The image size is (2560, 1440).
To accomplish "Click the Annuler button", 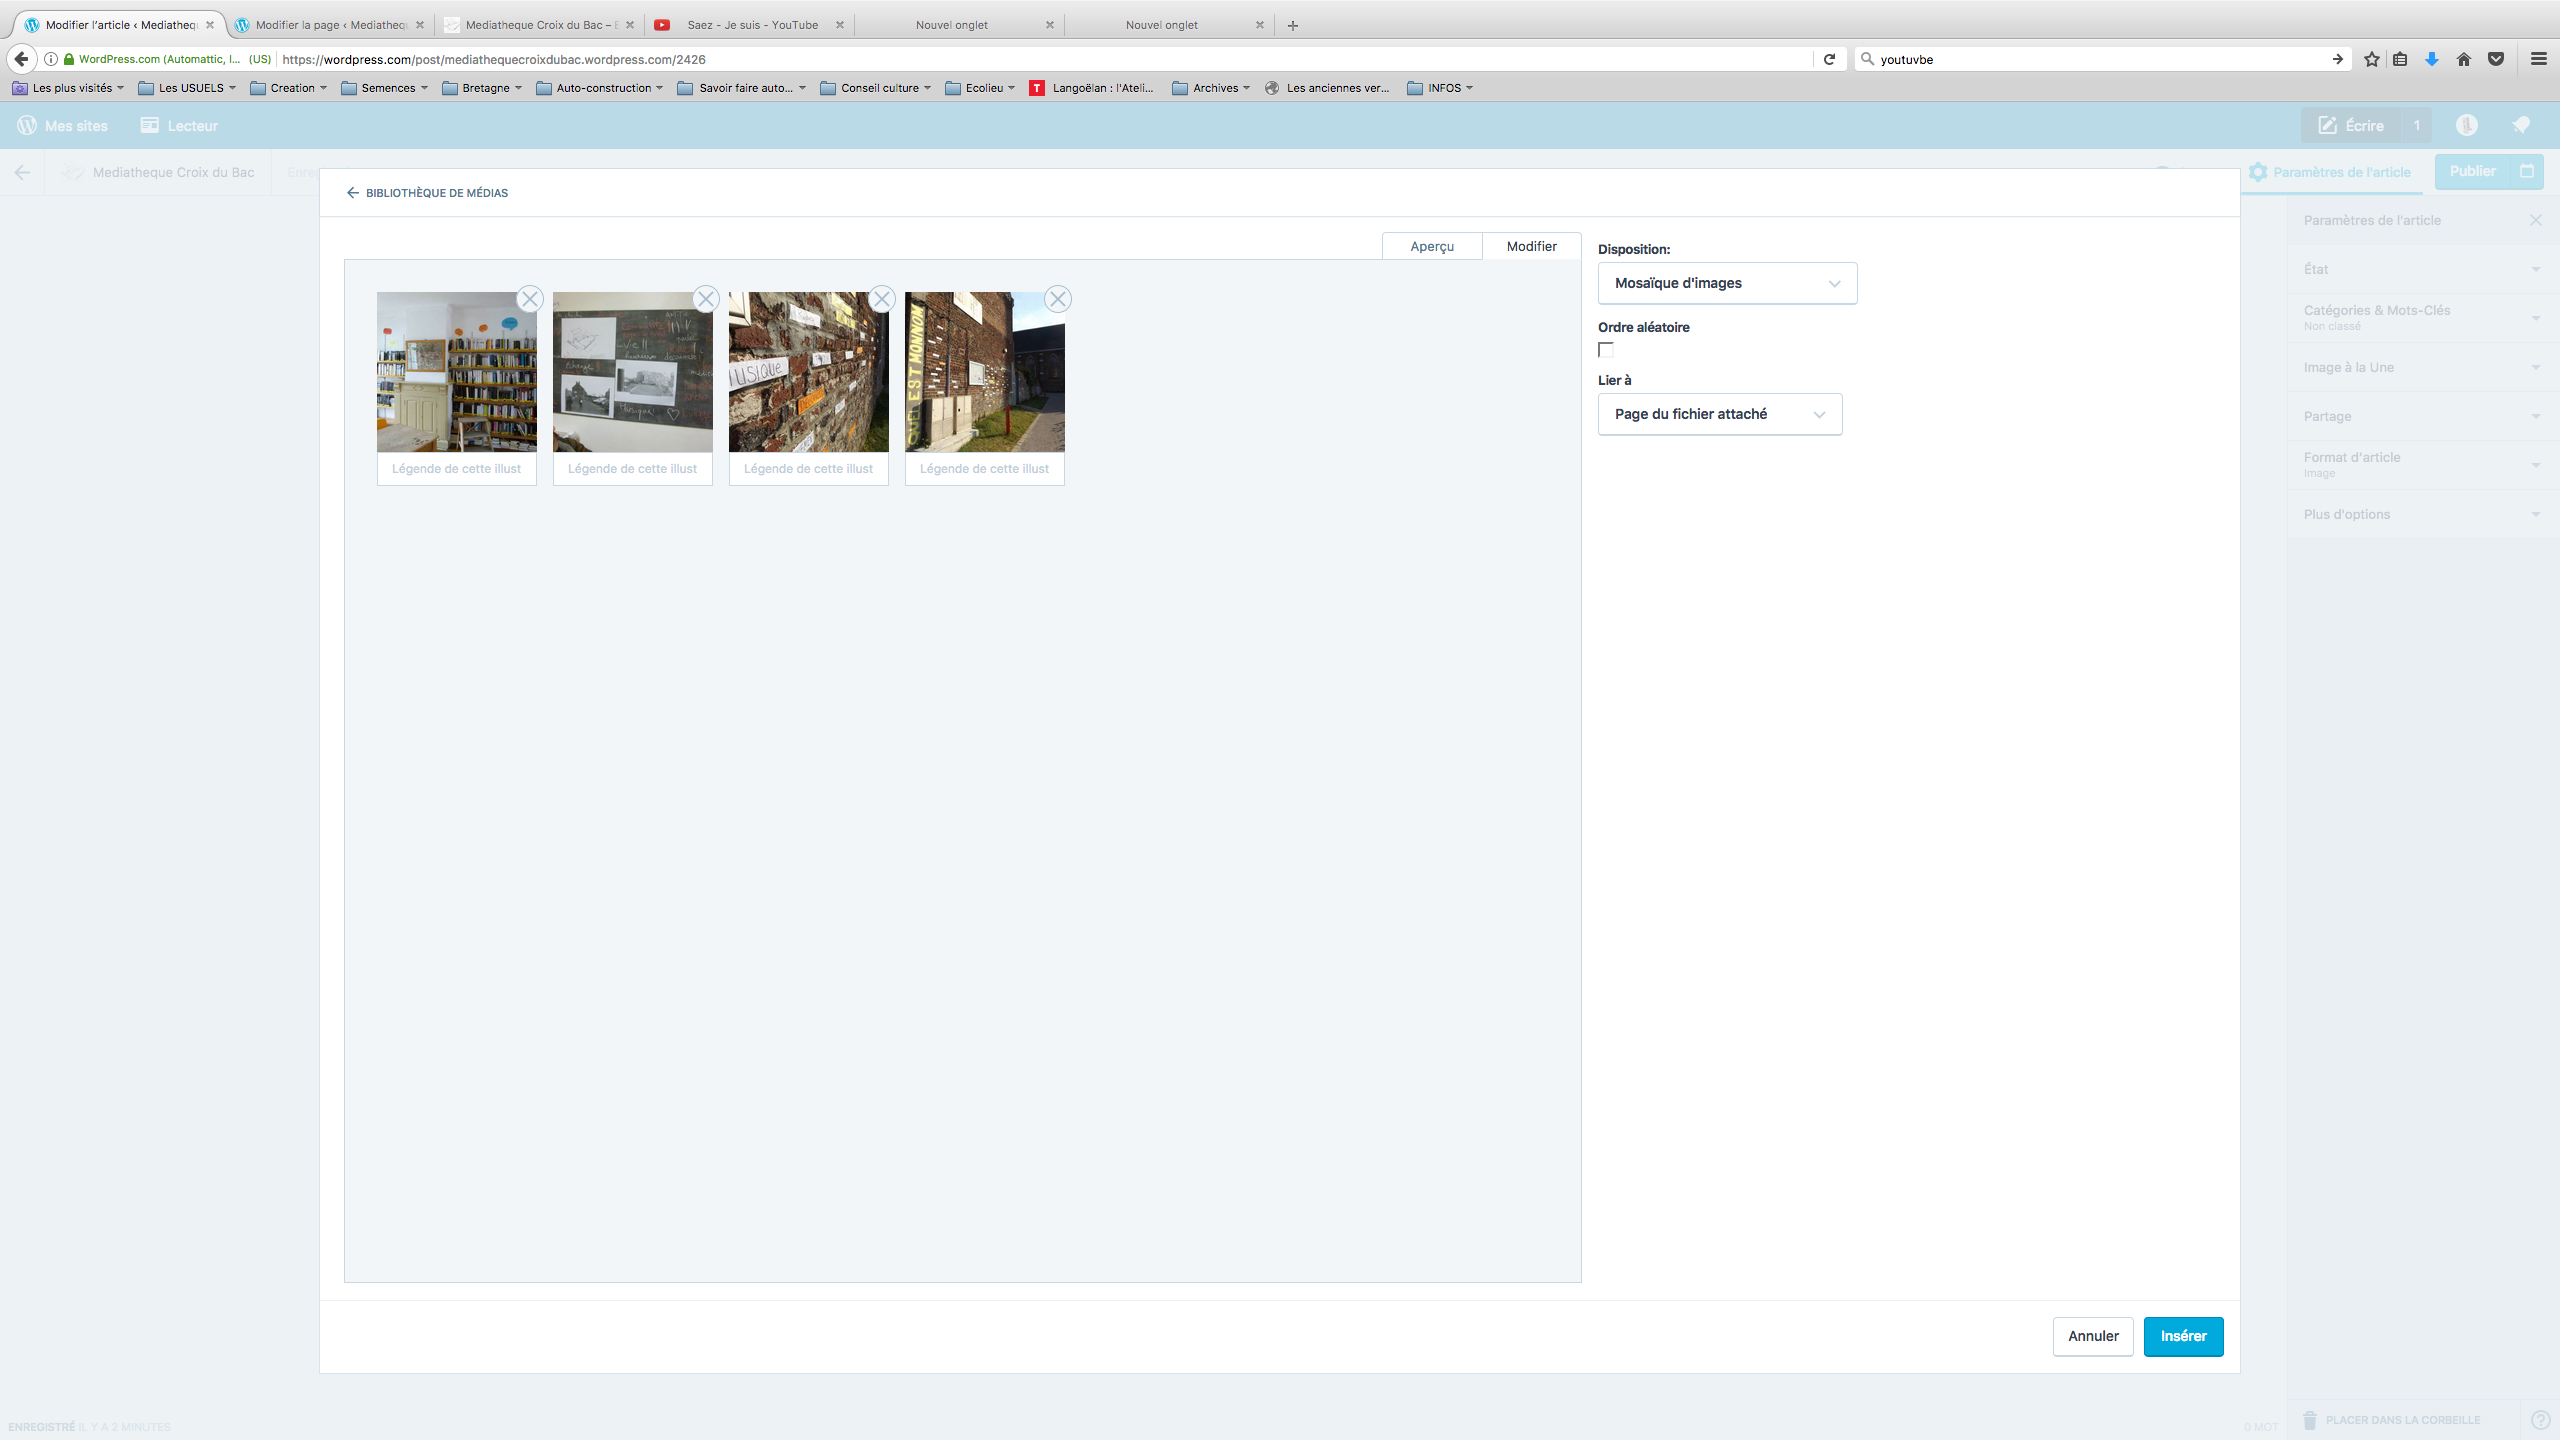I will 2093,1336.
